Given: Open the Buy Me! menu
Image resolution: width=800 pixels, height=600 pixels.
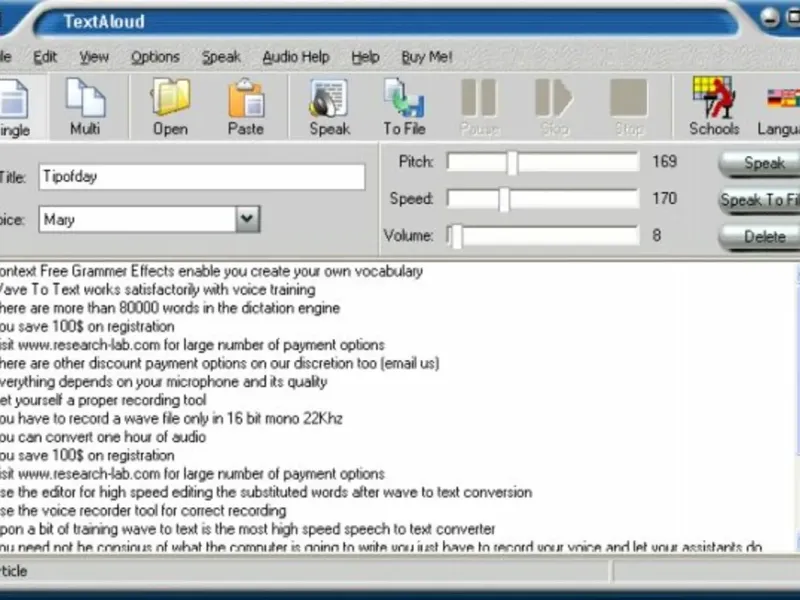Looking at the screenshot, I should click(427, 57).
